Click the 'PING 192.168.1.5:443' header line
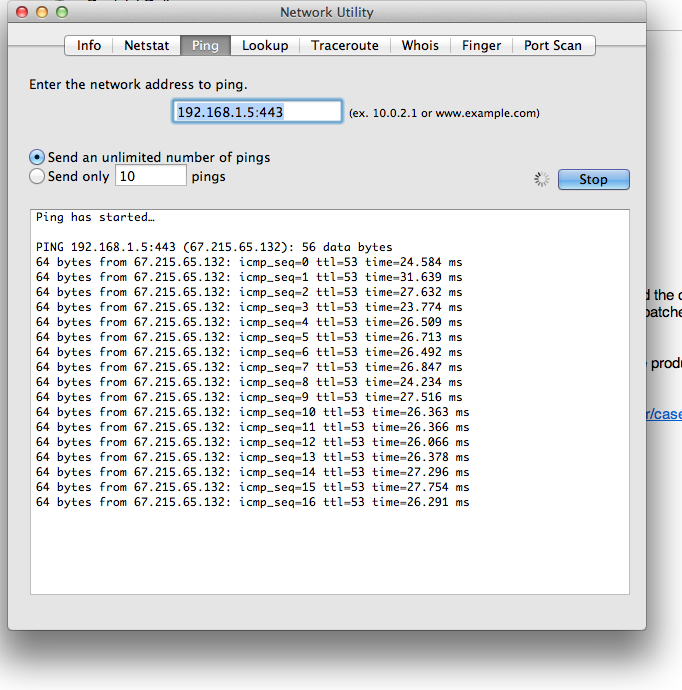 pyautogui.click(x=214, y=247)
